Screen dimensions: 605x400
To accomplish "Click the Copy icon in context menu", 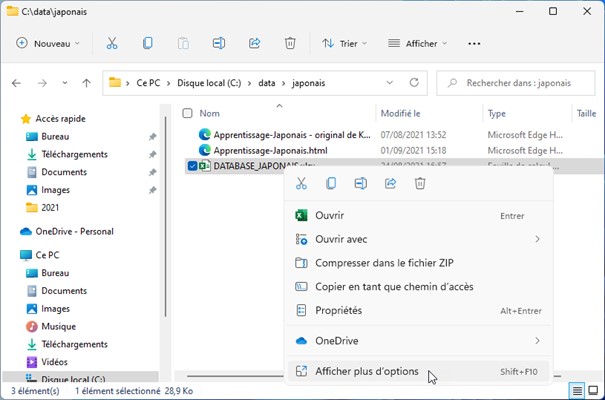I will pyautogui.click(x=331, y=183).
